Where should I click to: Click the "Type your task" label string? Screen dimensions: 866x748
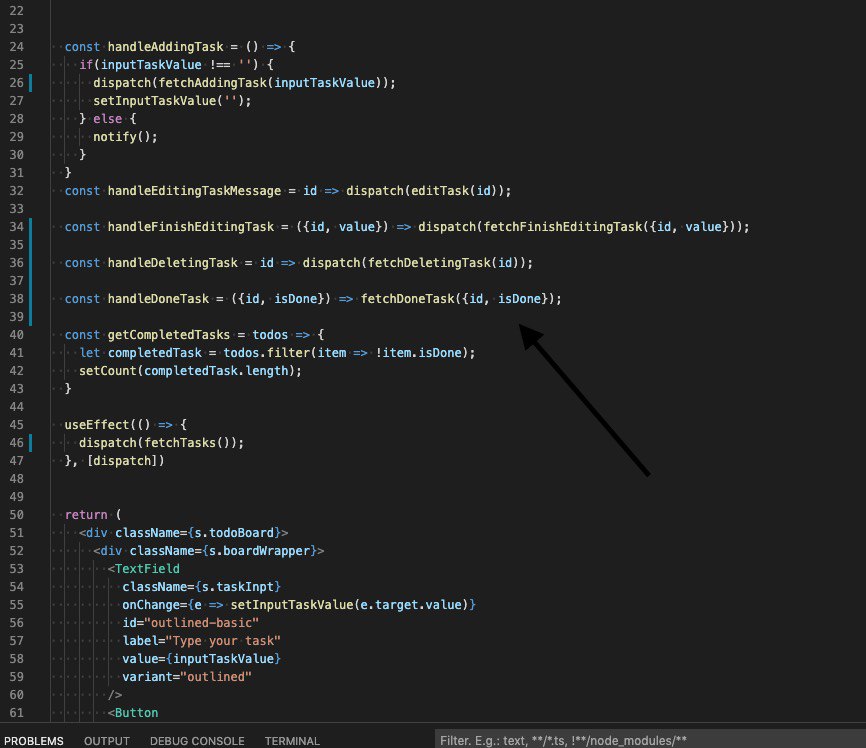pos(223,641)
